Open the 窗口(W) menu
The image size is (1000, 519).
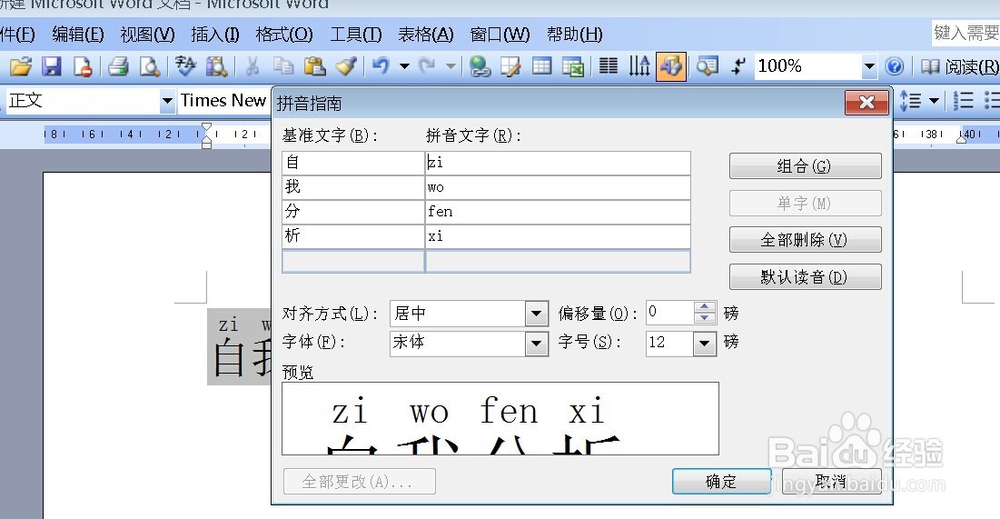(499, 34)
